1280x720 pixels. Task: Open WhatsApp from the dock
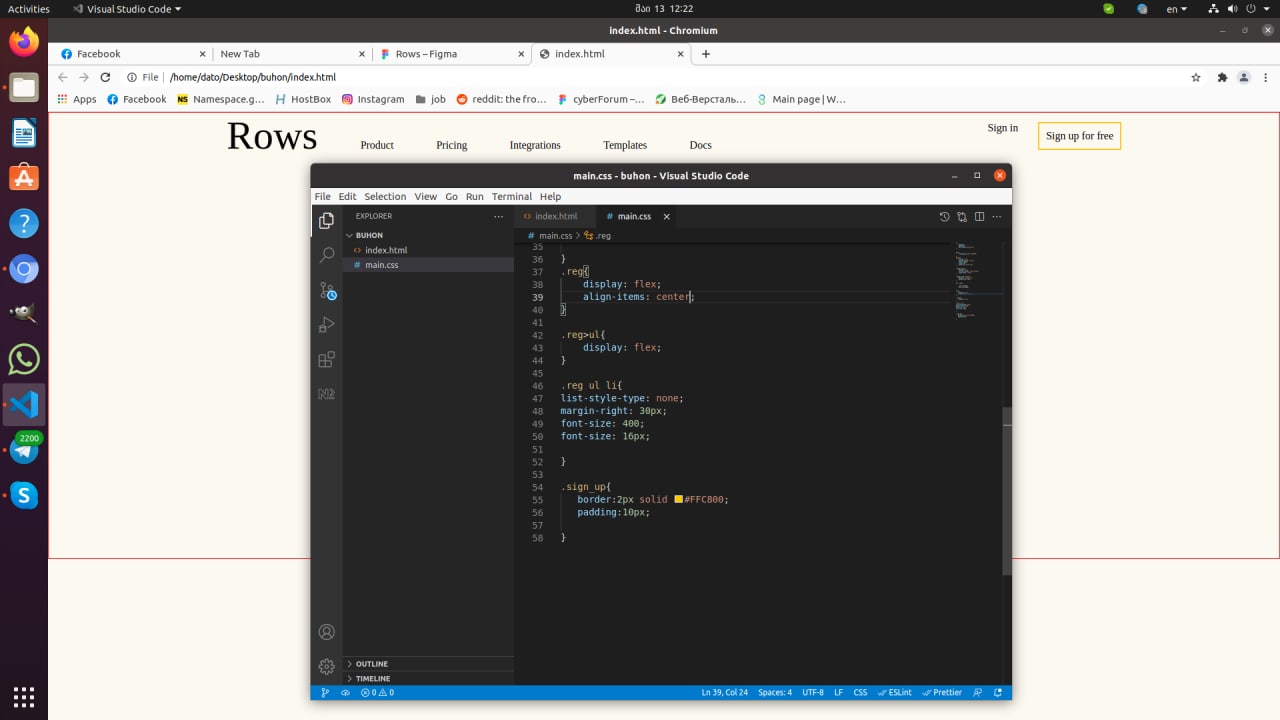point(24,359)
